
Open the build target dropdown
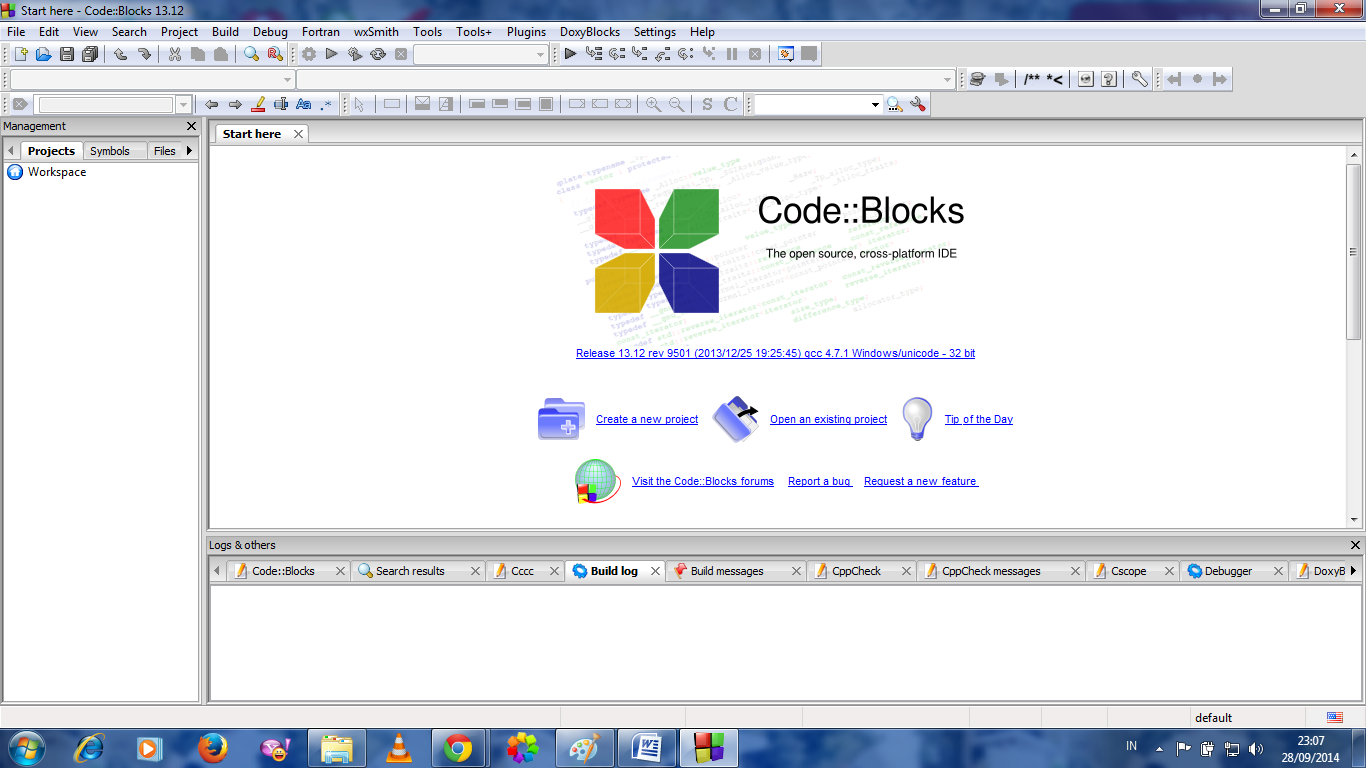pos(481,54)
